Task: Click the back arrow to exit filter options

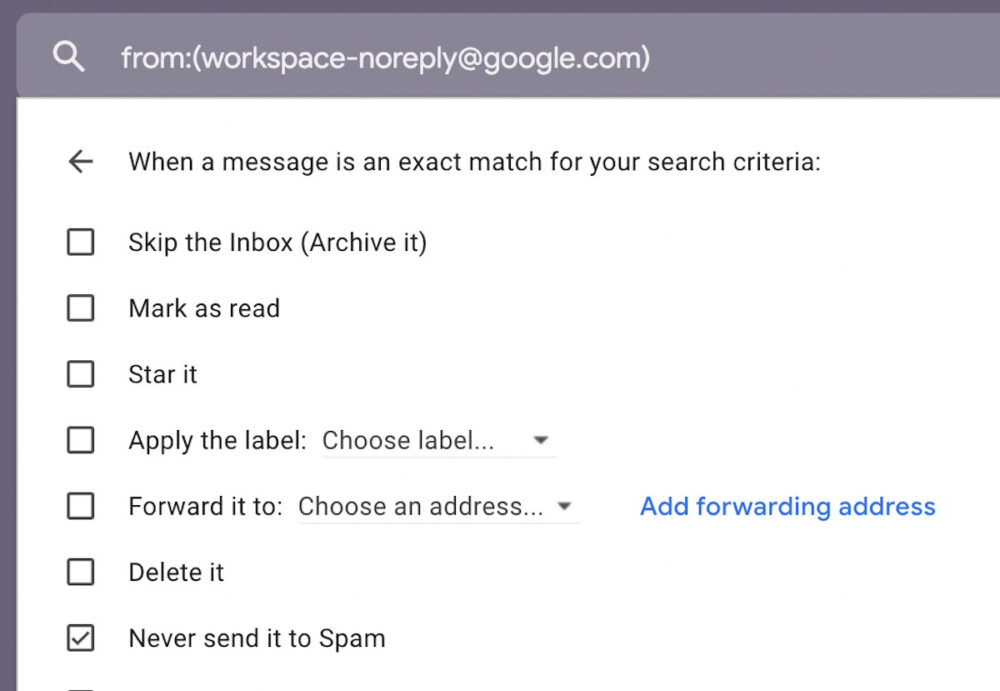Action: coord(80,161)
